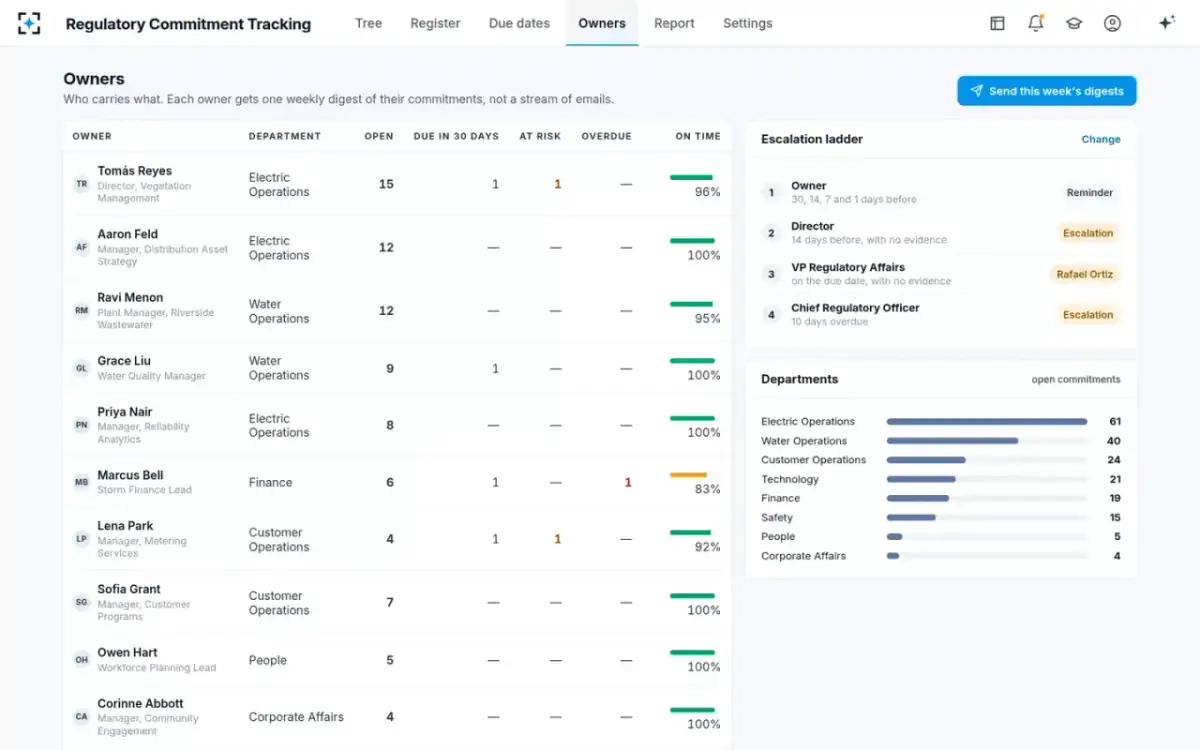
Task: Click the Safety department row
Action: pos(941,518)
